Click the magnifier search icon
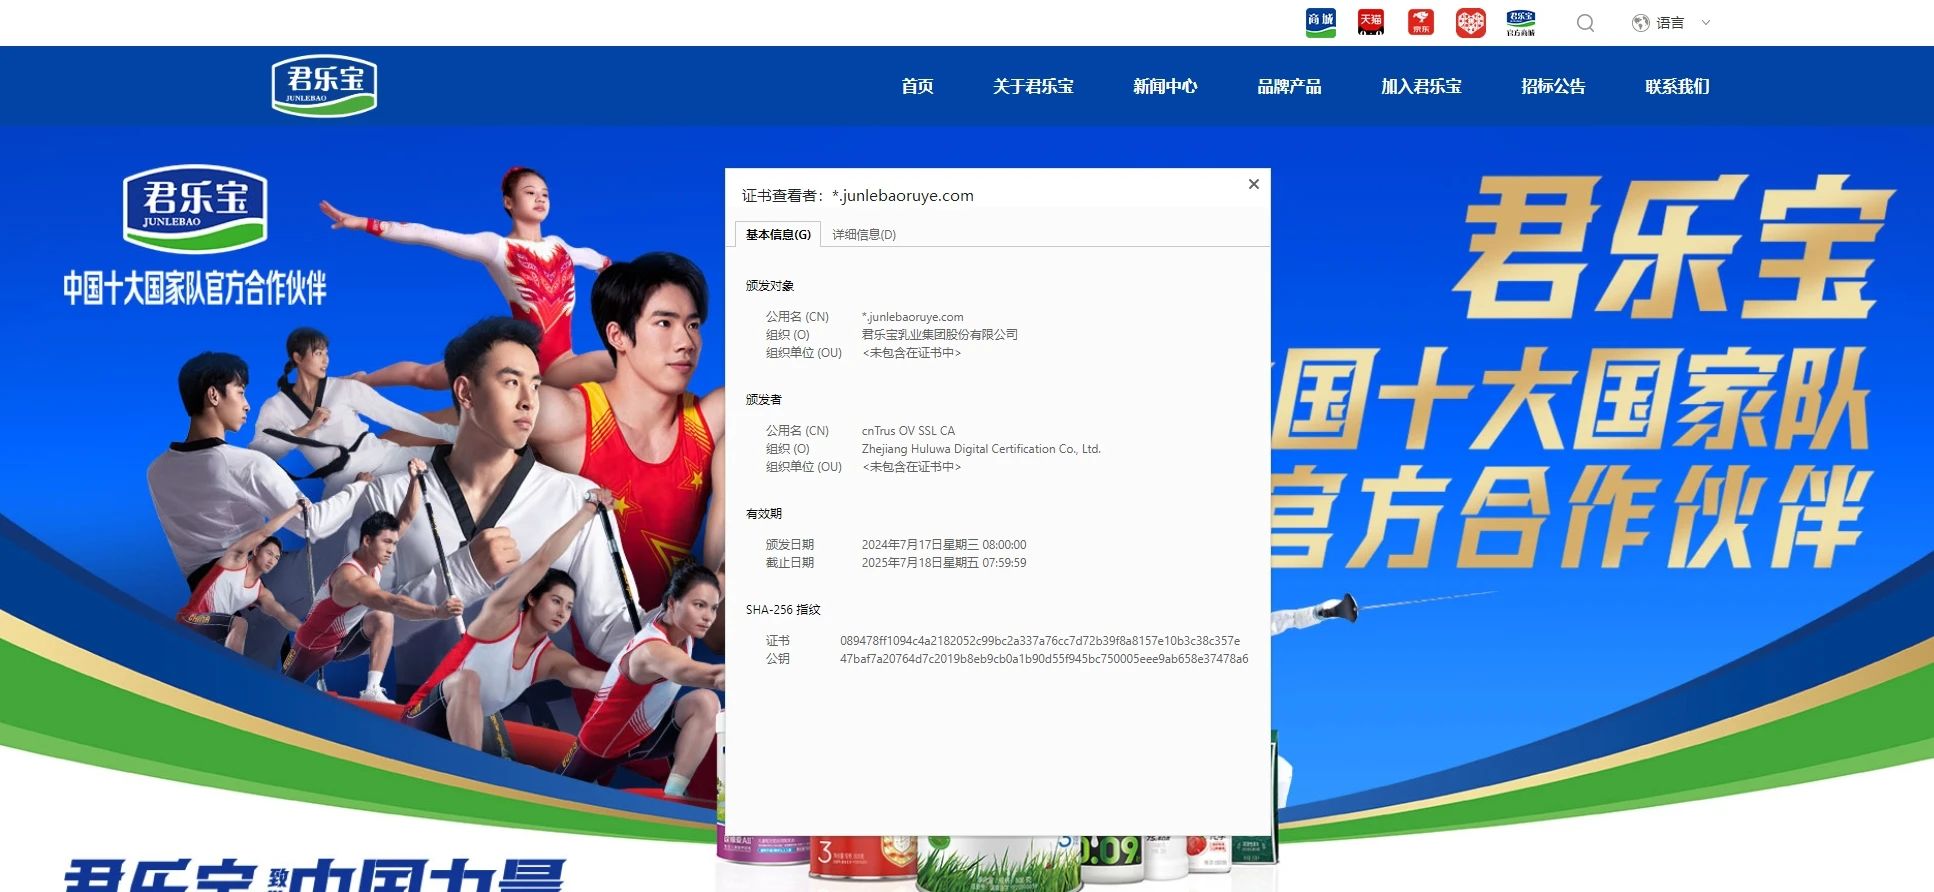The width and height of the screenshot is (1934, 892). click(1586, 23)
